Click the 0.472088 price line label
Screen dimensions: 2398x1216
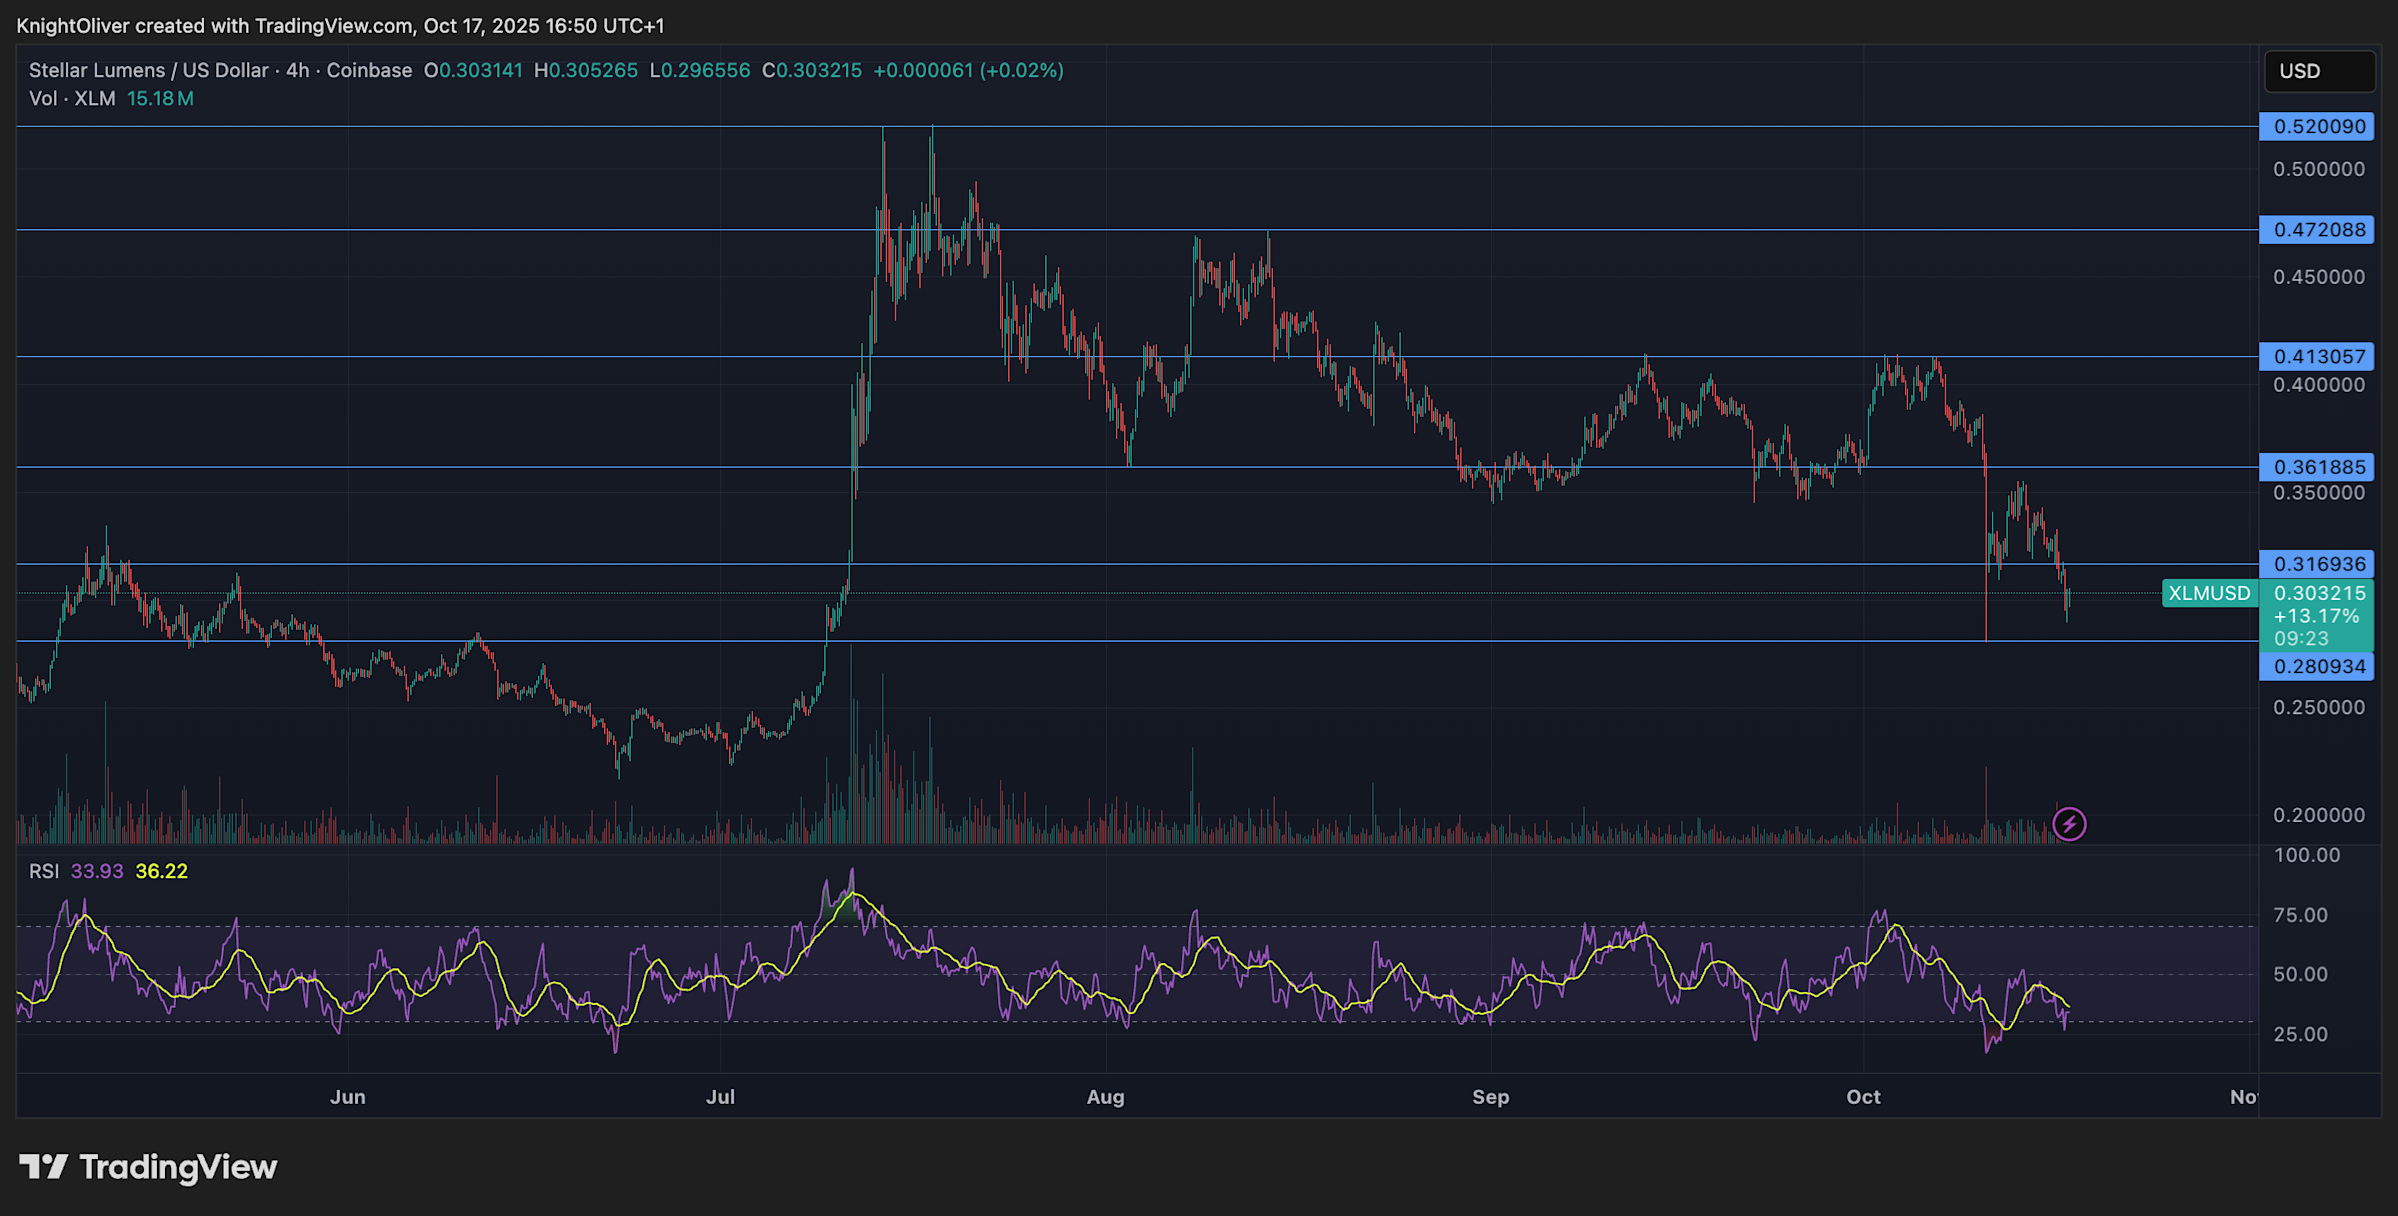[x=2317, y=230]
